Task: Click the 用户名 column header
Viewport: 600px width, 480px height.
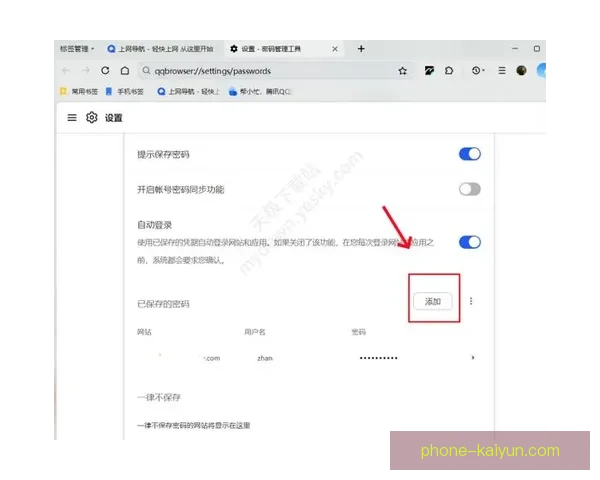Action: tap(255, 332)
